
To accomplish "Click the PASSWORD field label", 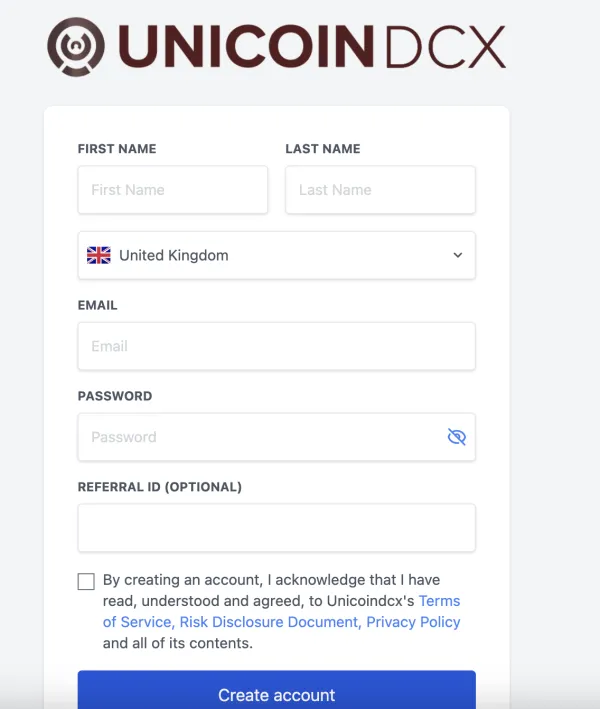I will point(115,396).
